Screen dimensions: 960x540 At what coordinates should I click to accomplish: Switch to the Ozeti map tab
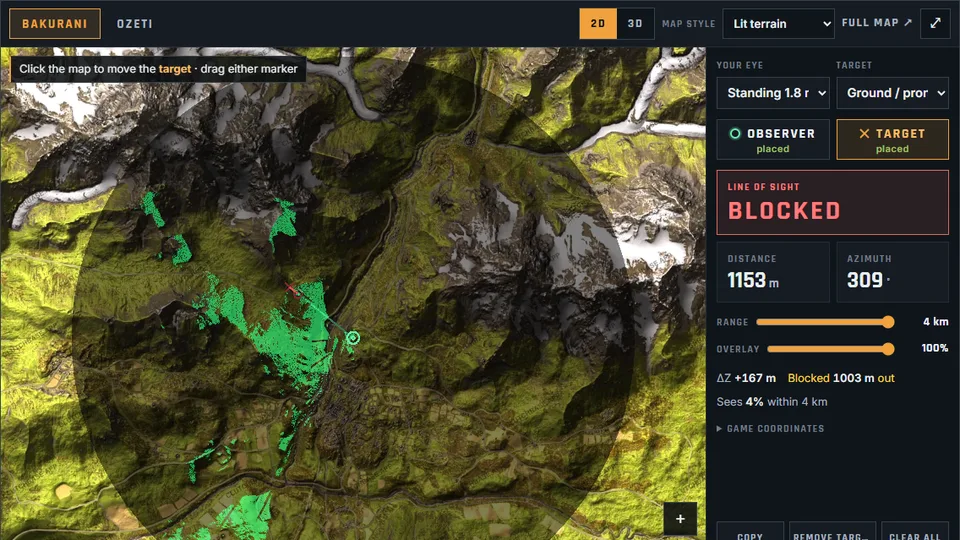coord(135,24)
